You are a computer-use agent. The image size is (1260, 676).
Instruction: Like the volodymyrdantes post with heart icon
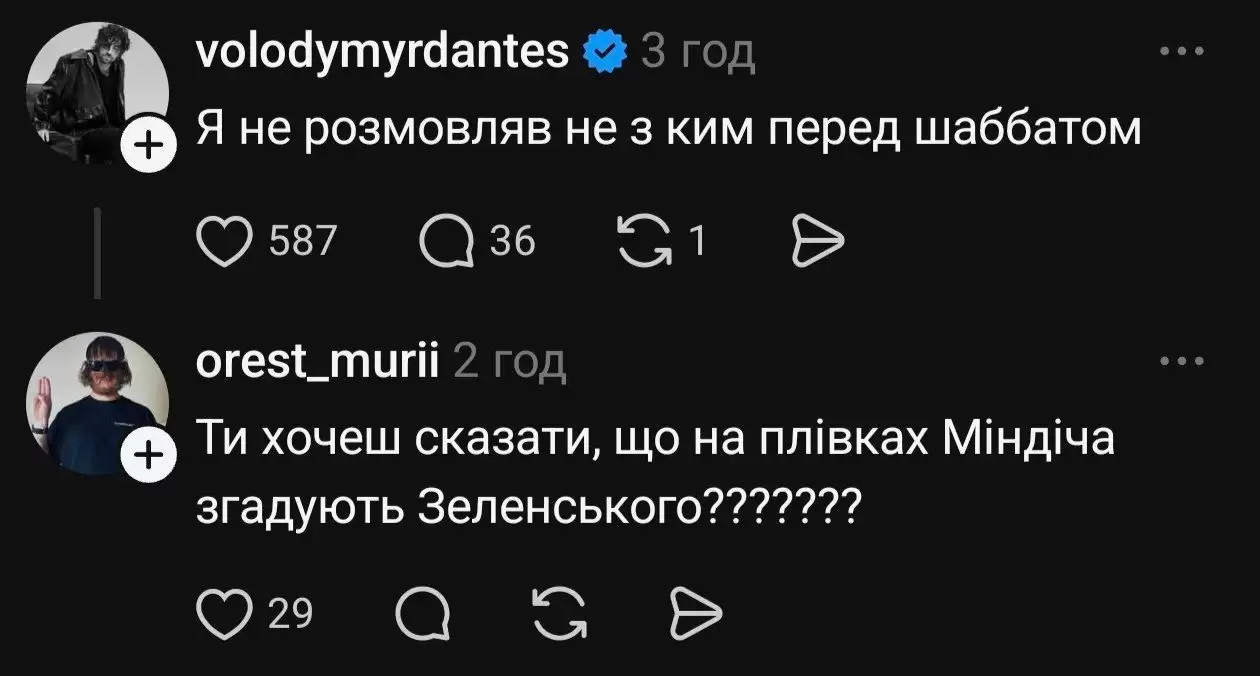(x=223, y=242)
